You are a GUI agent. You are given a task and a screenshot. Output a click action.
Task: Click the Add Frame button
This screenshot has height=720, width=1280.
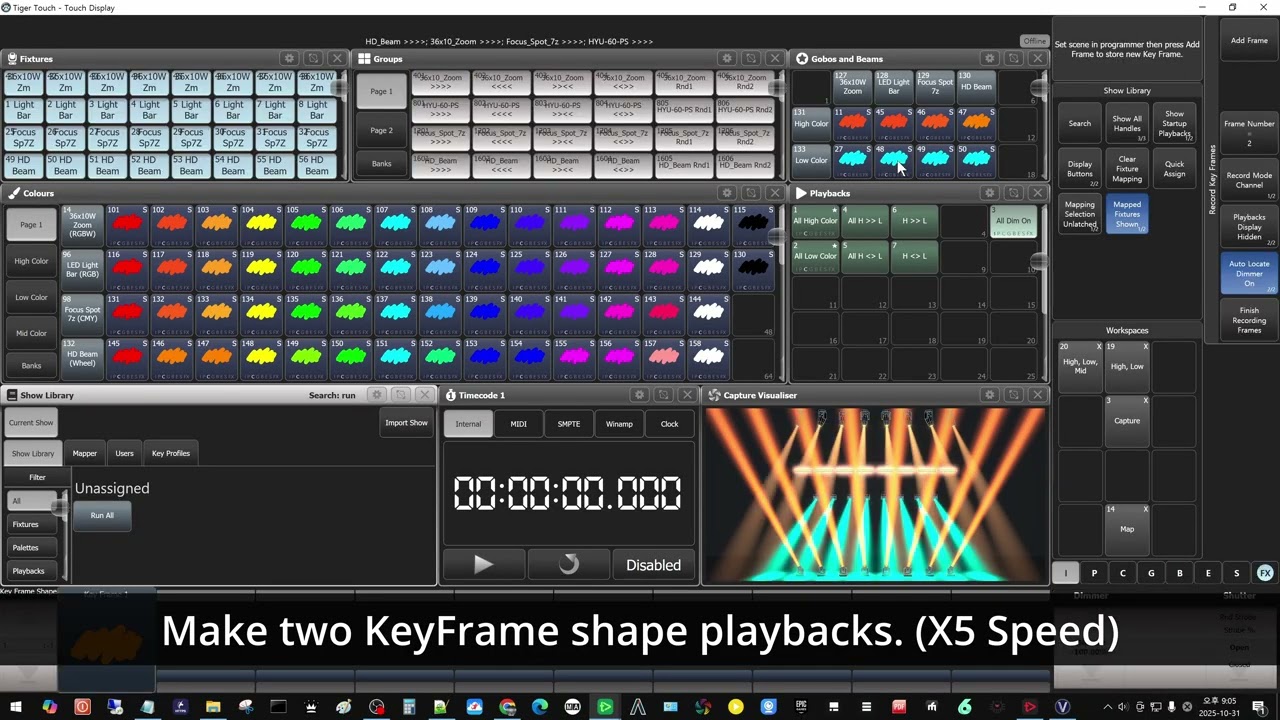tap(1249, 41)
